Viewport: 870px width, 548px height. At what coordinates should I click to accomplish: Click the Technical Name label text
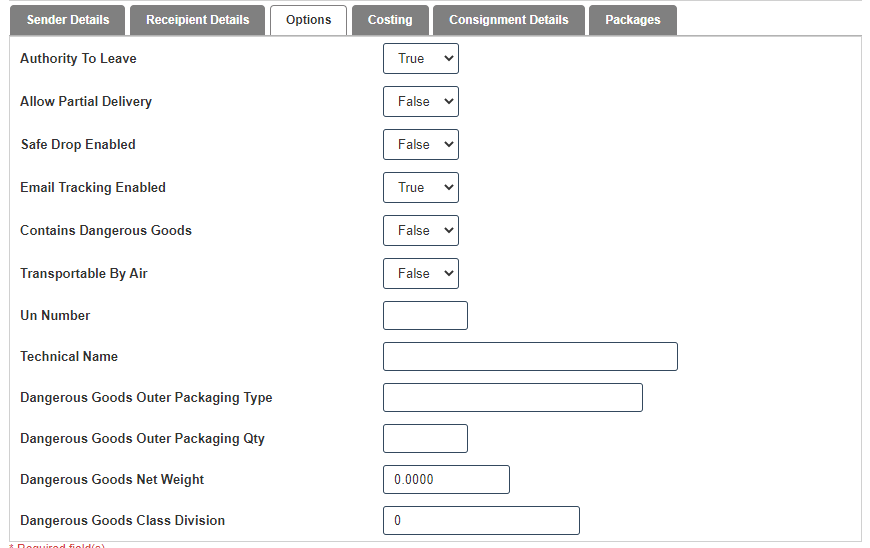(69, 357)
